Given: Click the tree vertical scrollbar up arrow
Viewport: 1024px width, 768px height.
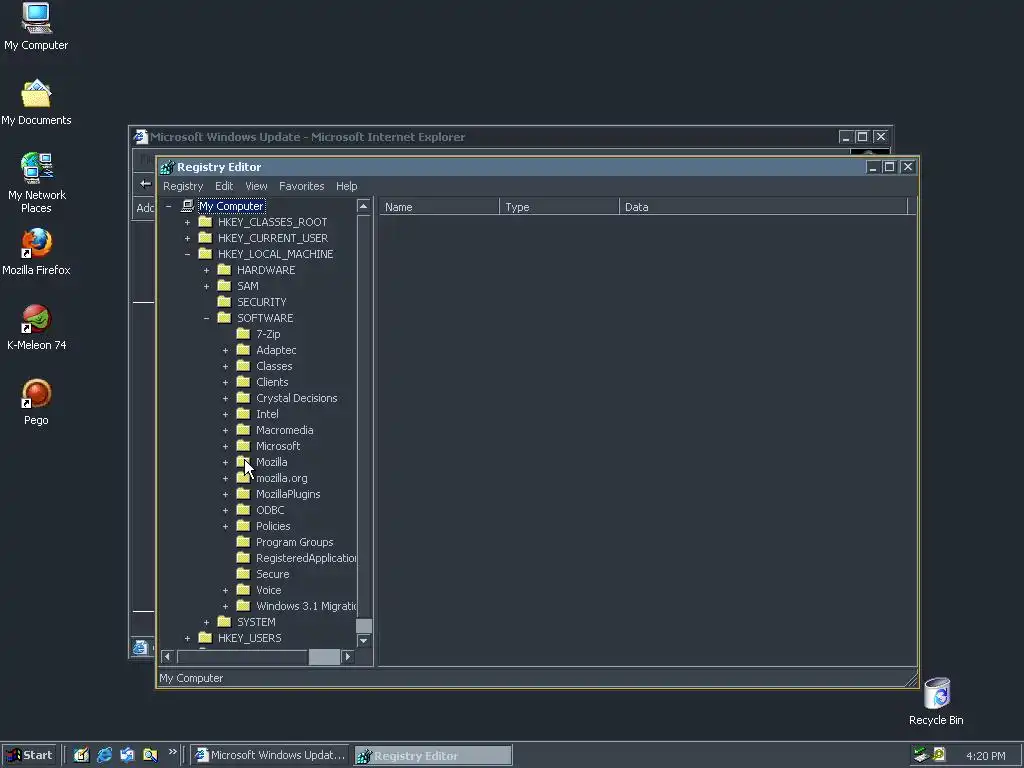Looking at the screenshot, I should pyautogui.click(x=364, y=206).
